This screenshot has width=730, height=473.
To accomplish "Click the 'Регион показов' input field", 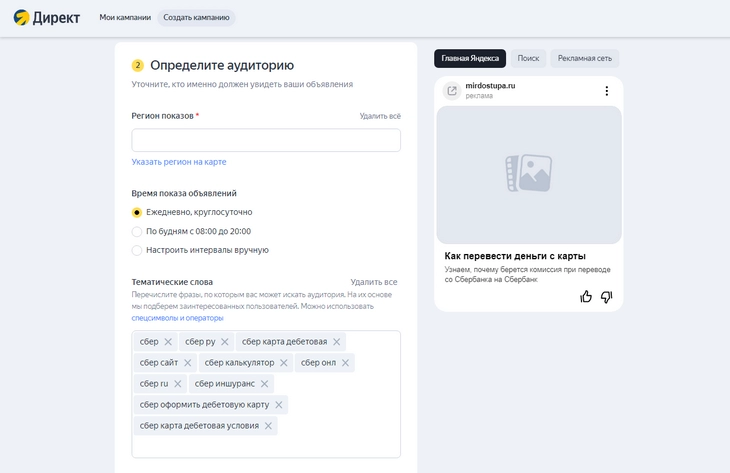I will (266, 140).
